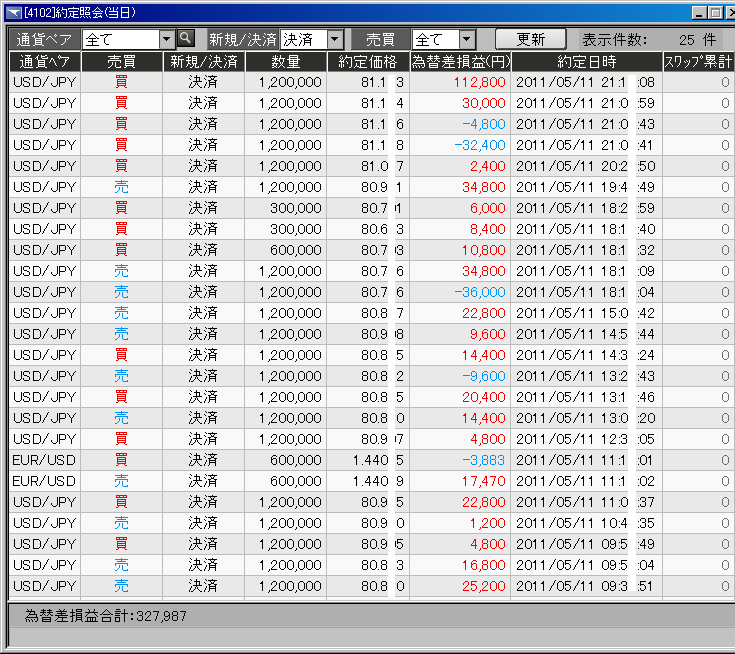
Task: Open the window system menu icon in title bar
Action: [x=12, y=13]
